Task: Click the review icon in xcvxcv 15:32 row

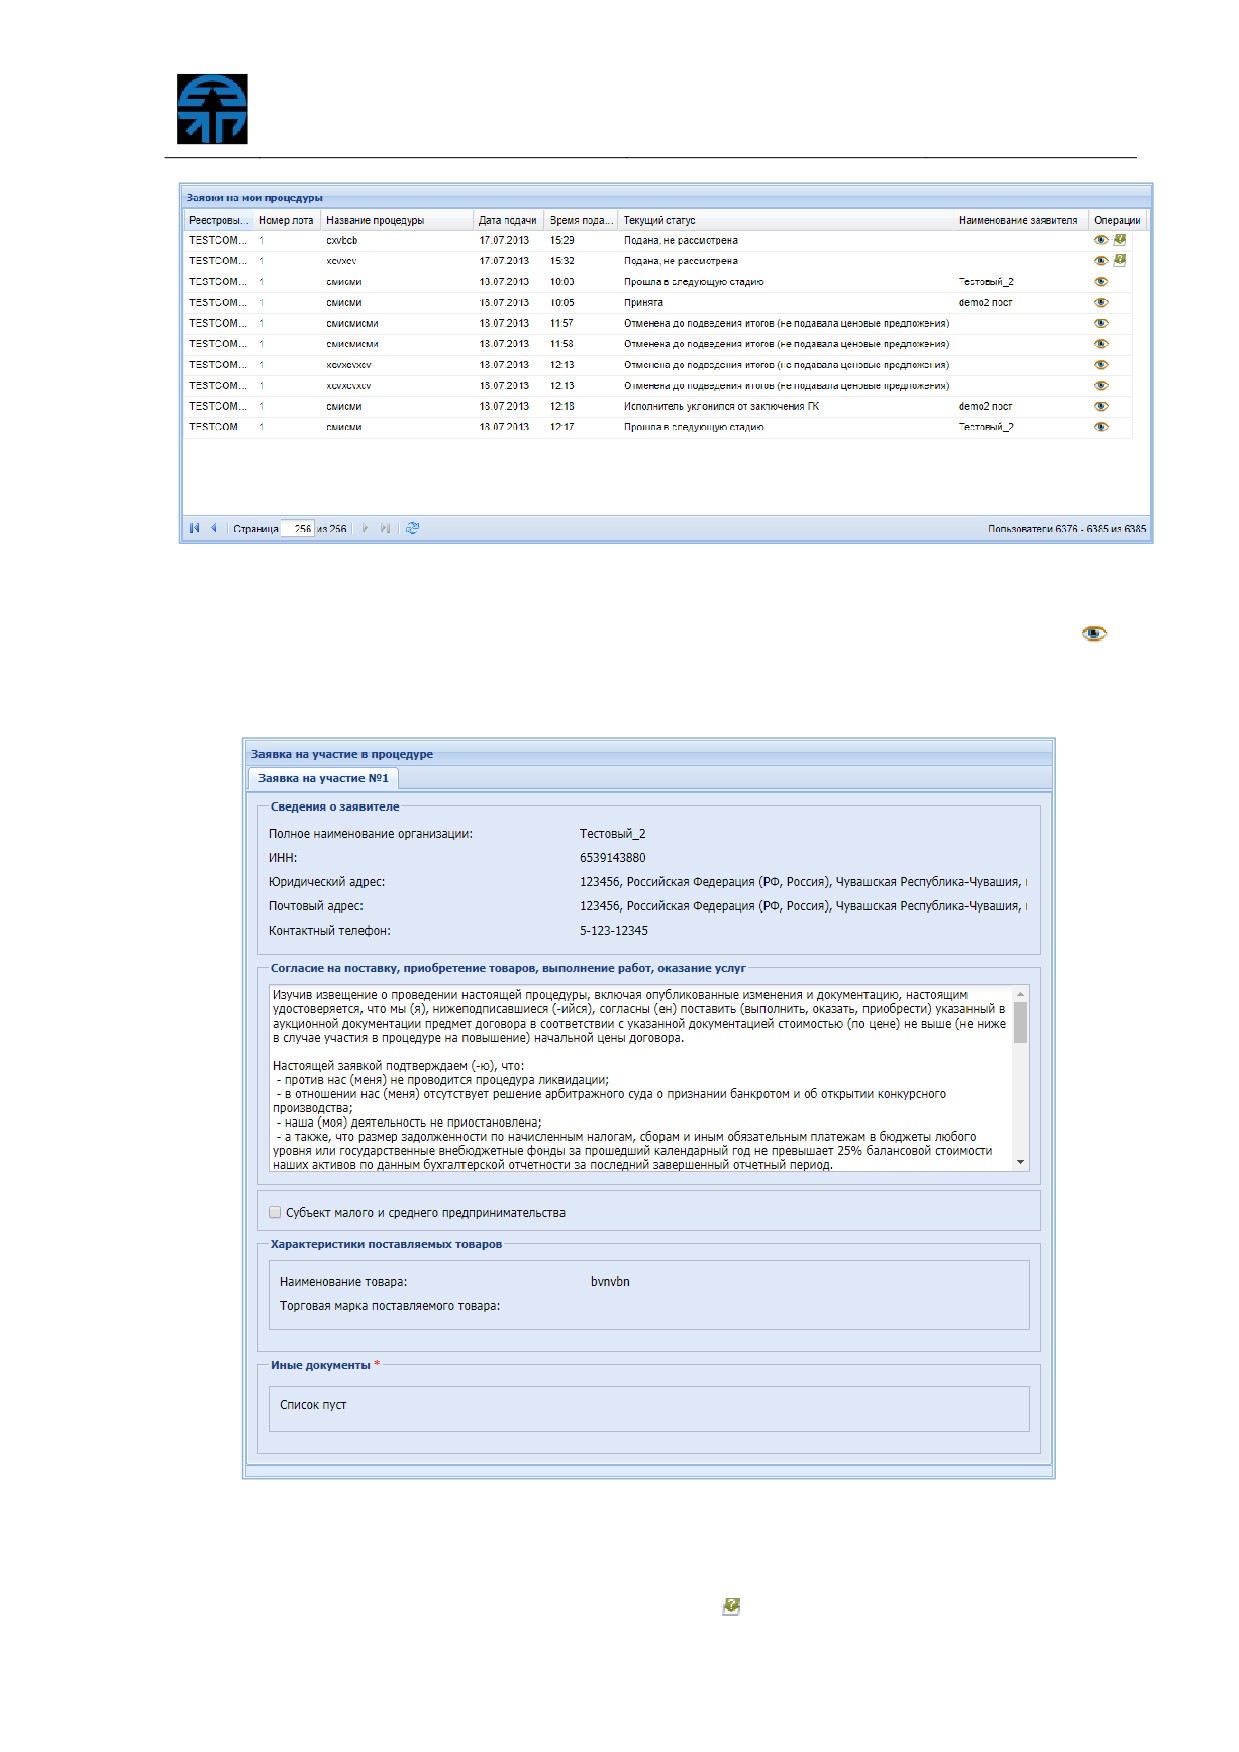Action: (x=1120, y=260)
